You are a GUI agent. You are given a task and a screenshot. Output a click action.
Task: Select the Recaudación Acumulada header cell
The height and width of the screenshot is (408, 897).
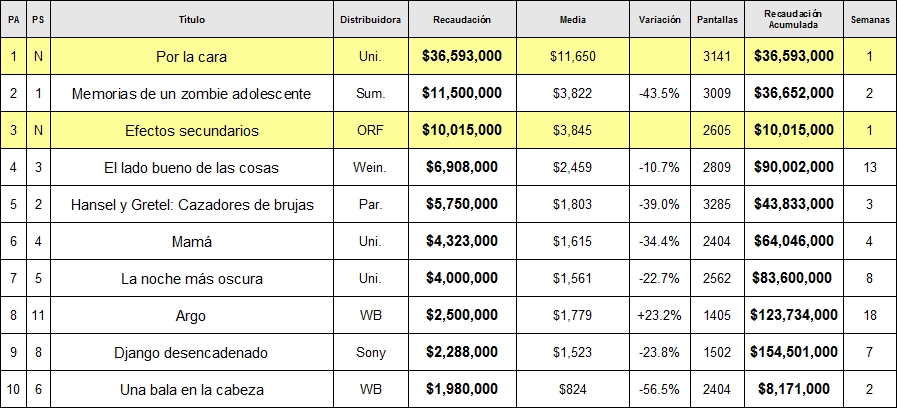click(x=793, y=19)
